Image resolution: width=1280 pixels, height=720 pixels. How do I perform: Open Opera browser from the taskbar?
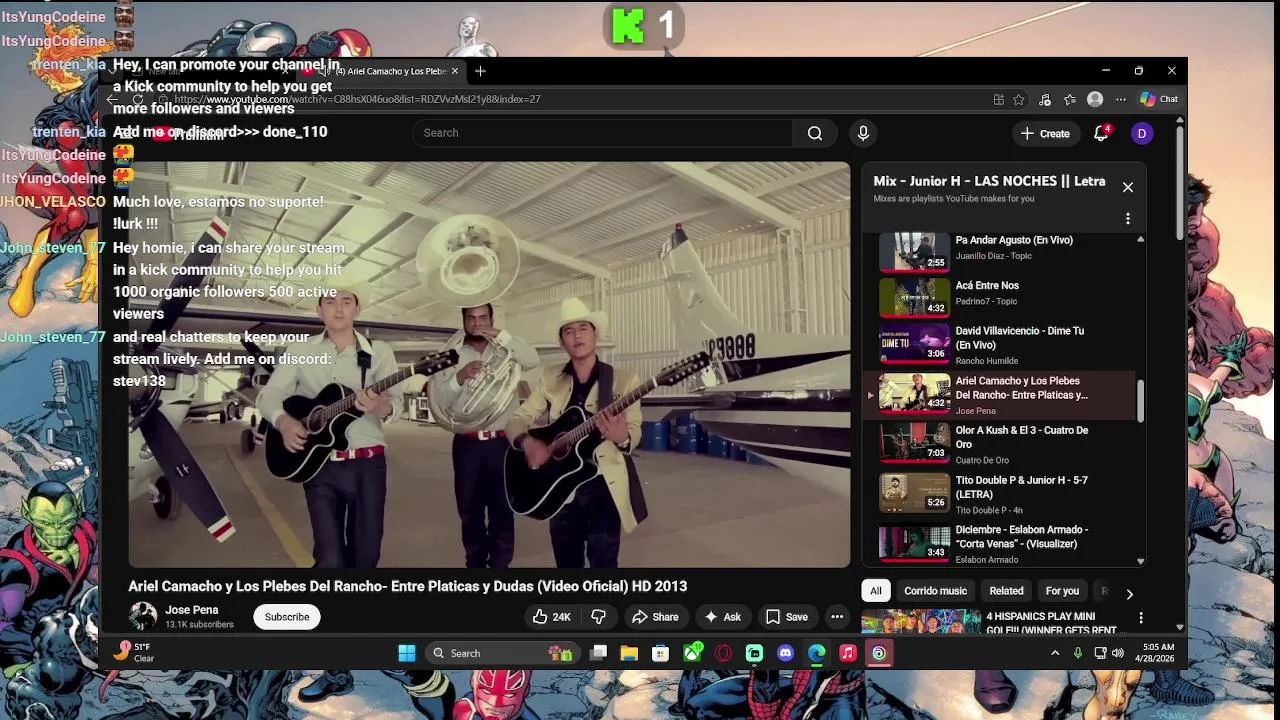(x=723, y=653)
